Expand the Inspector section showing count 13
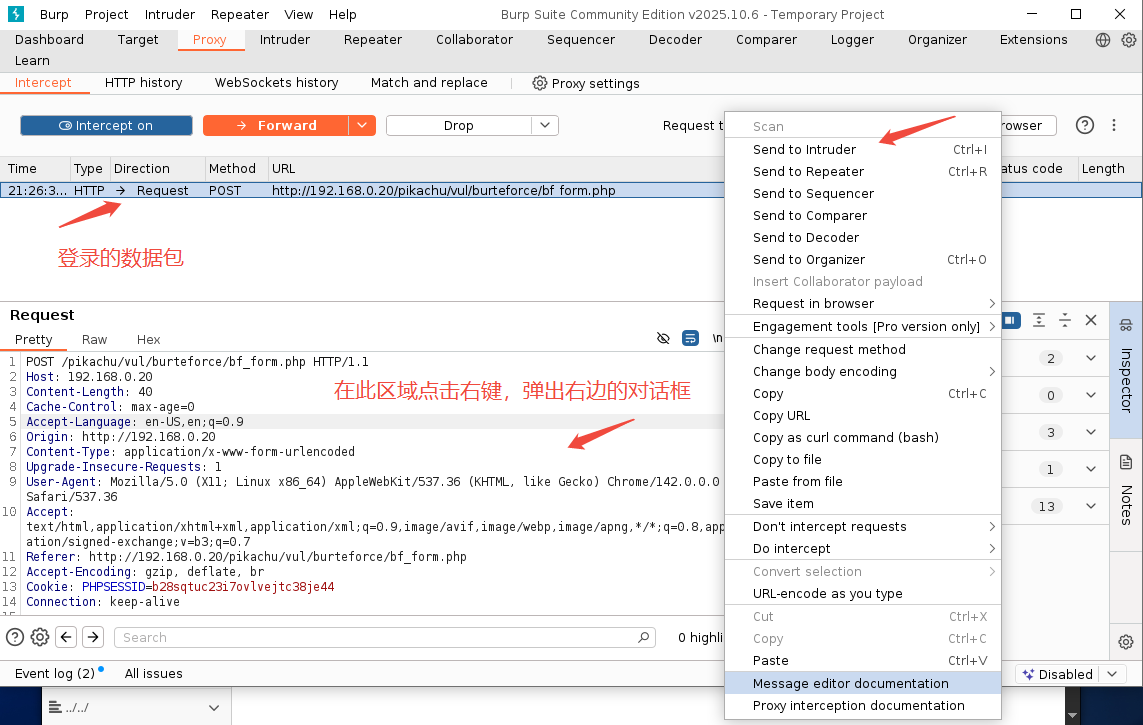 click(1091, 506)
